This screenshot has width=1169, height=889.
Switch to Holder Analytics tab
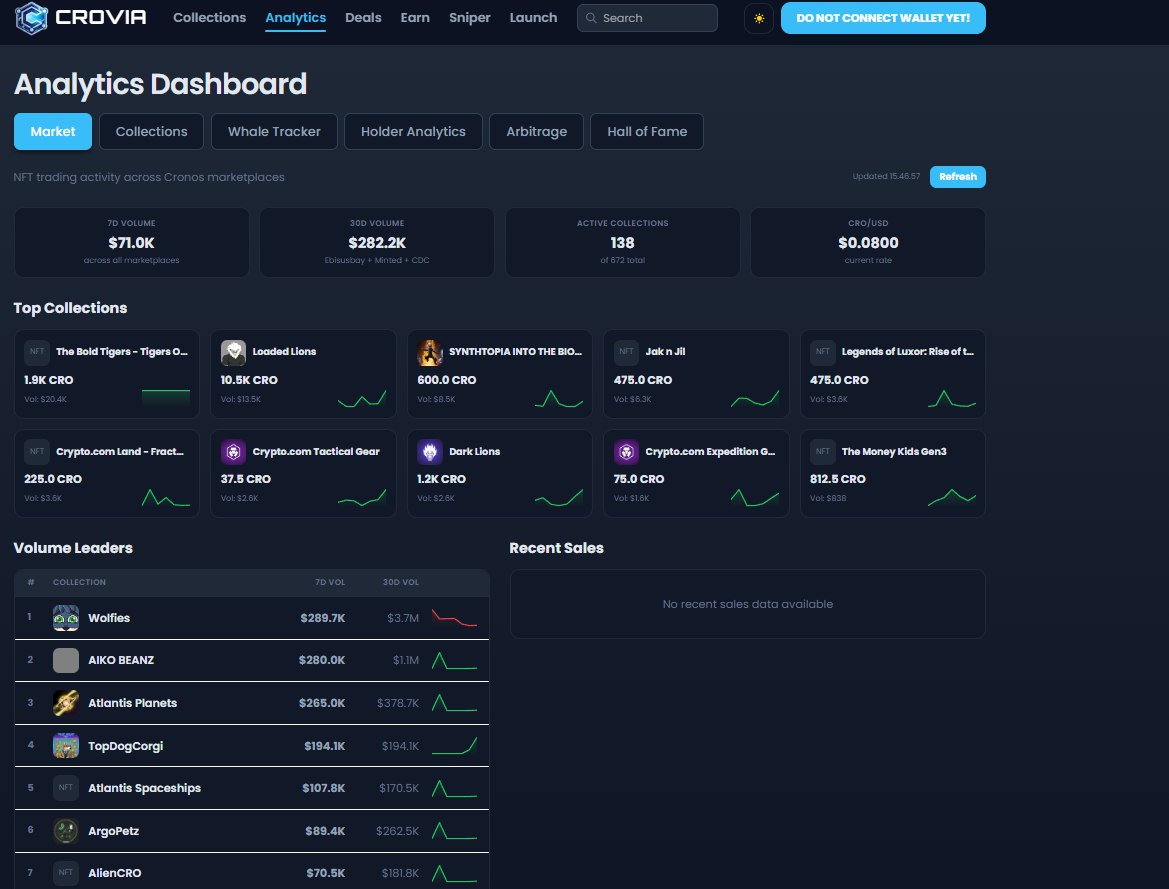point(413,131)
